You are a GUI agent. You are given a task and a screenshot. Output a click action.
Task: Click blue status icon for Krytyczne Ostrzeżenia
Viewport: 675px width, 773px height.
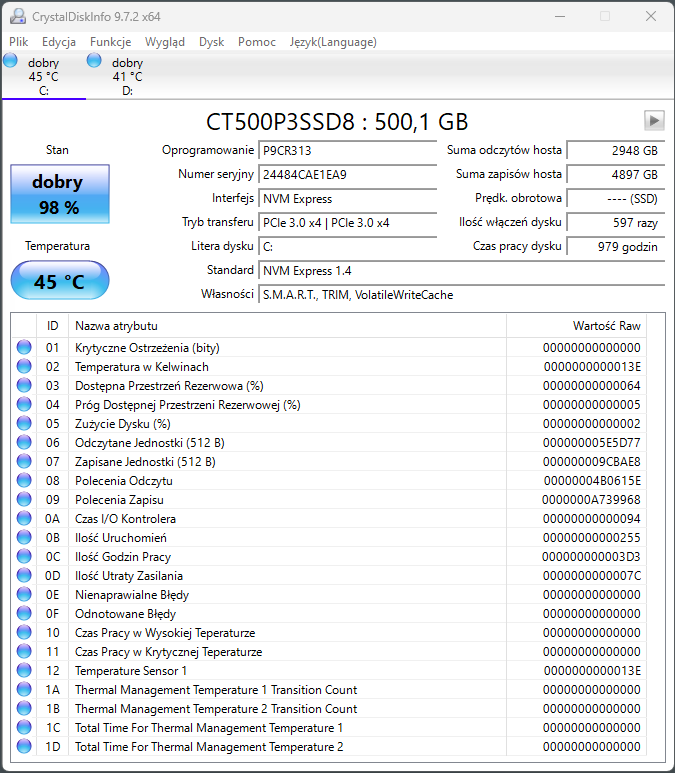point(24,348)
